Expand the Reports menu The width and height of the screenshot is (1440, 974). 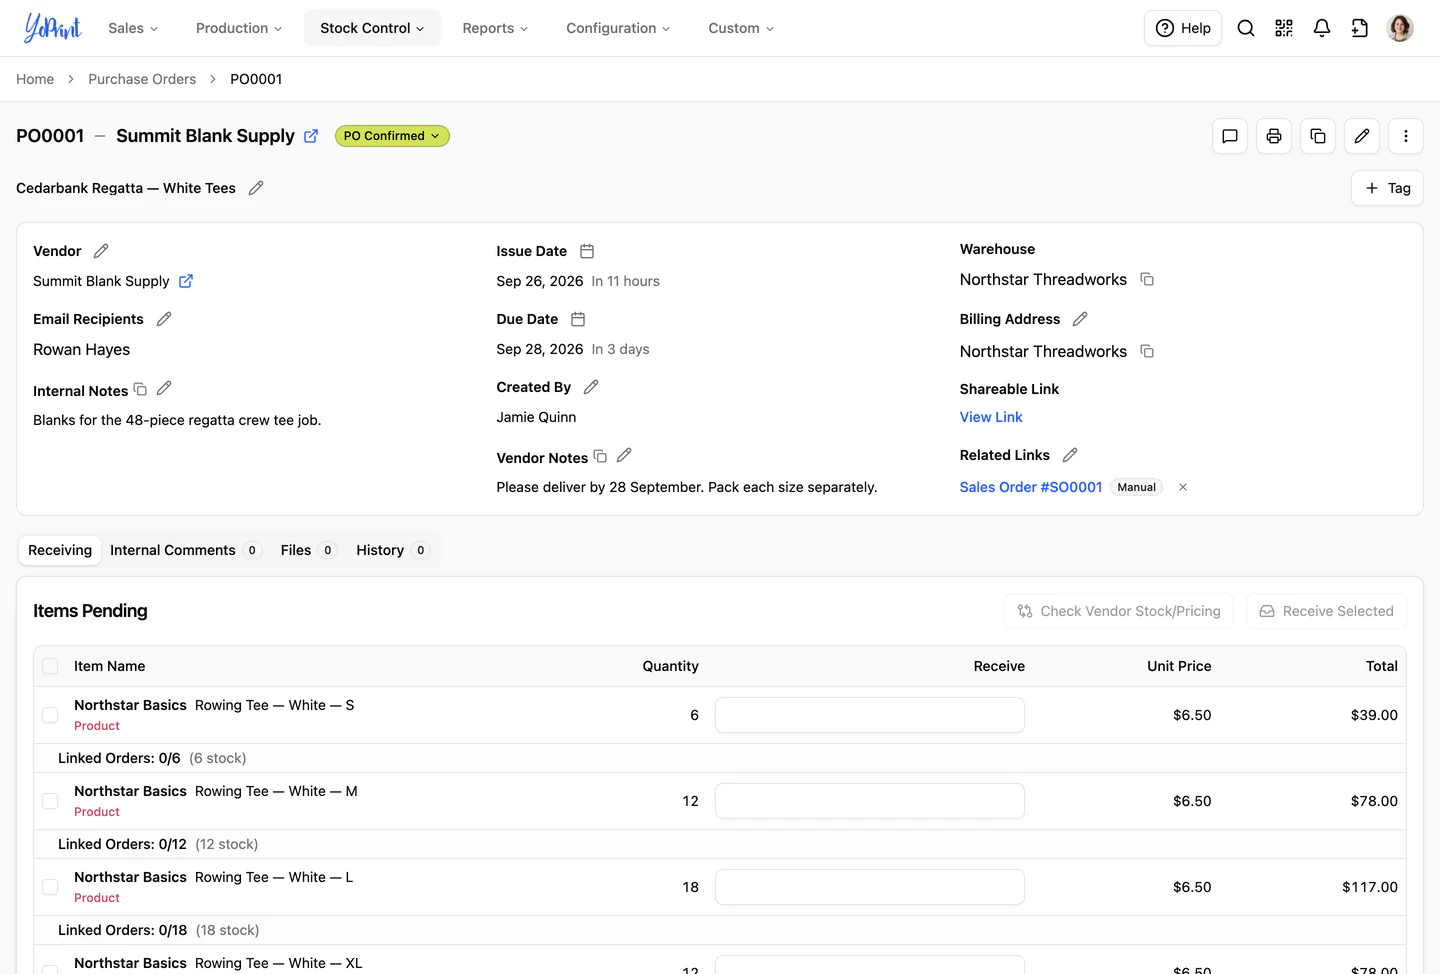[x=495, y=28]
